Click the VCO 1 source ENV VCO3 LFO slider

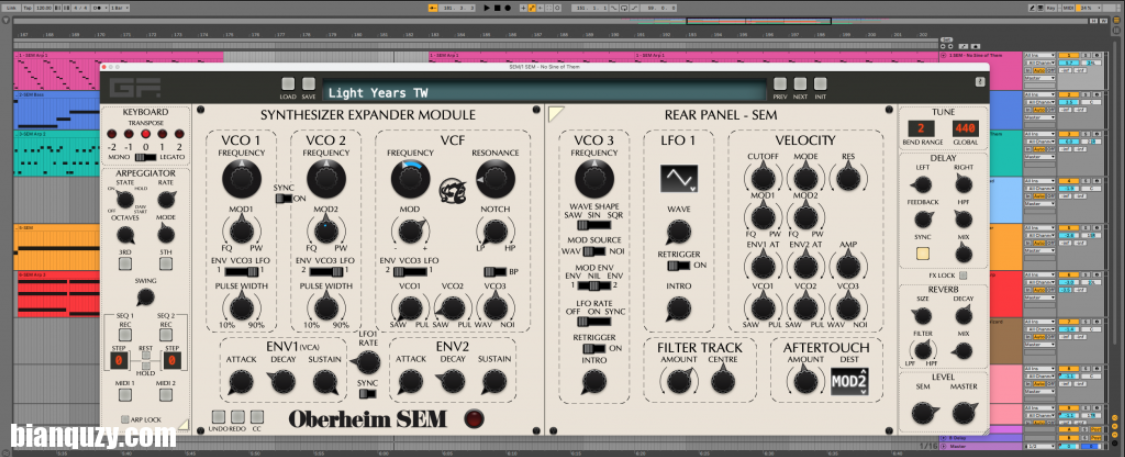[x=242, y=271]
